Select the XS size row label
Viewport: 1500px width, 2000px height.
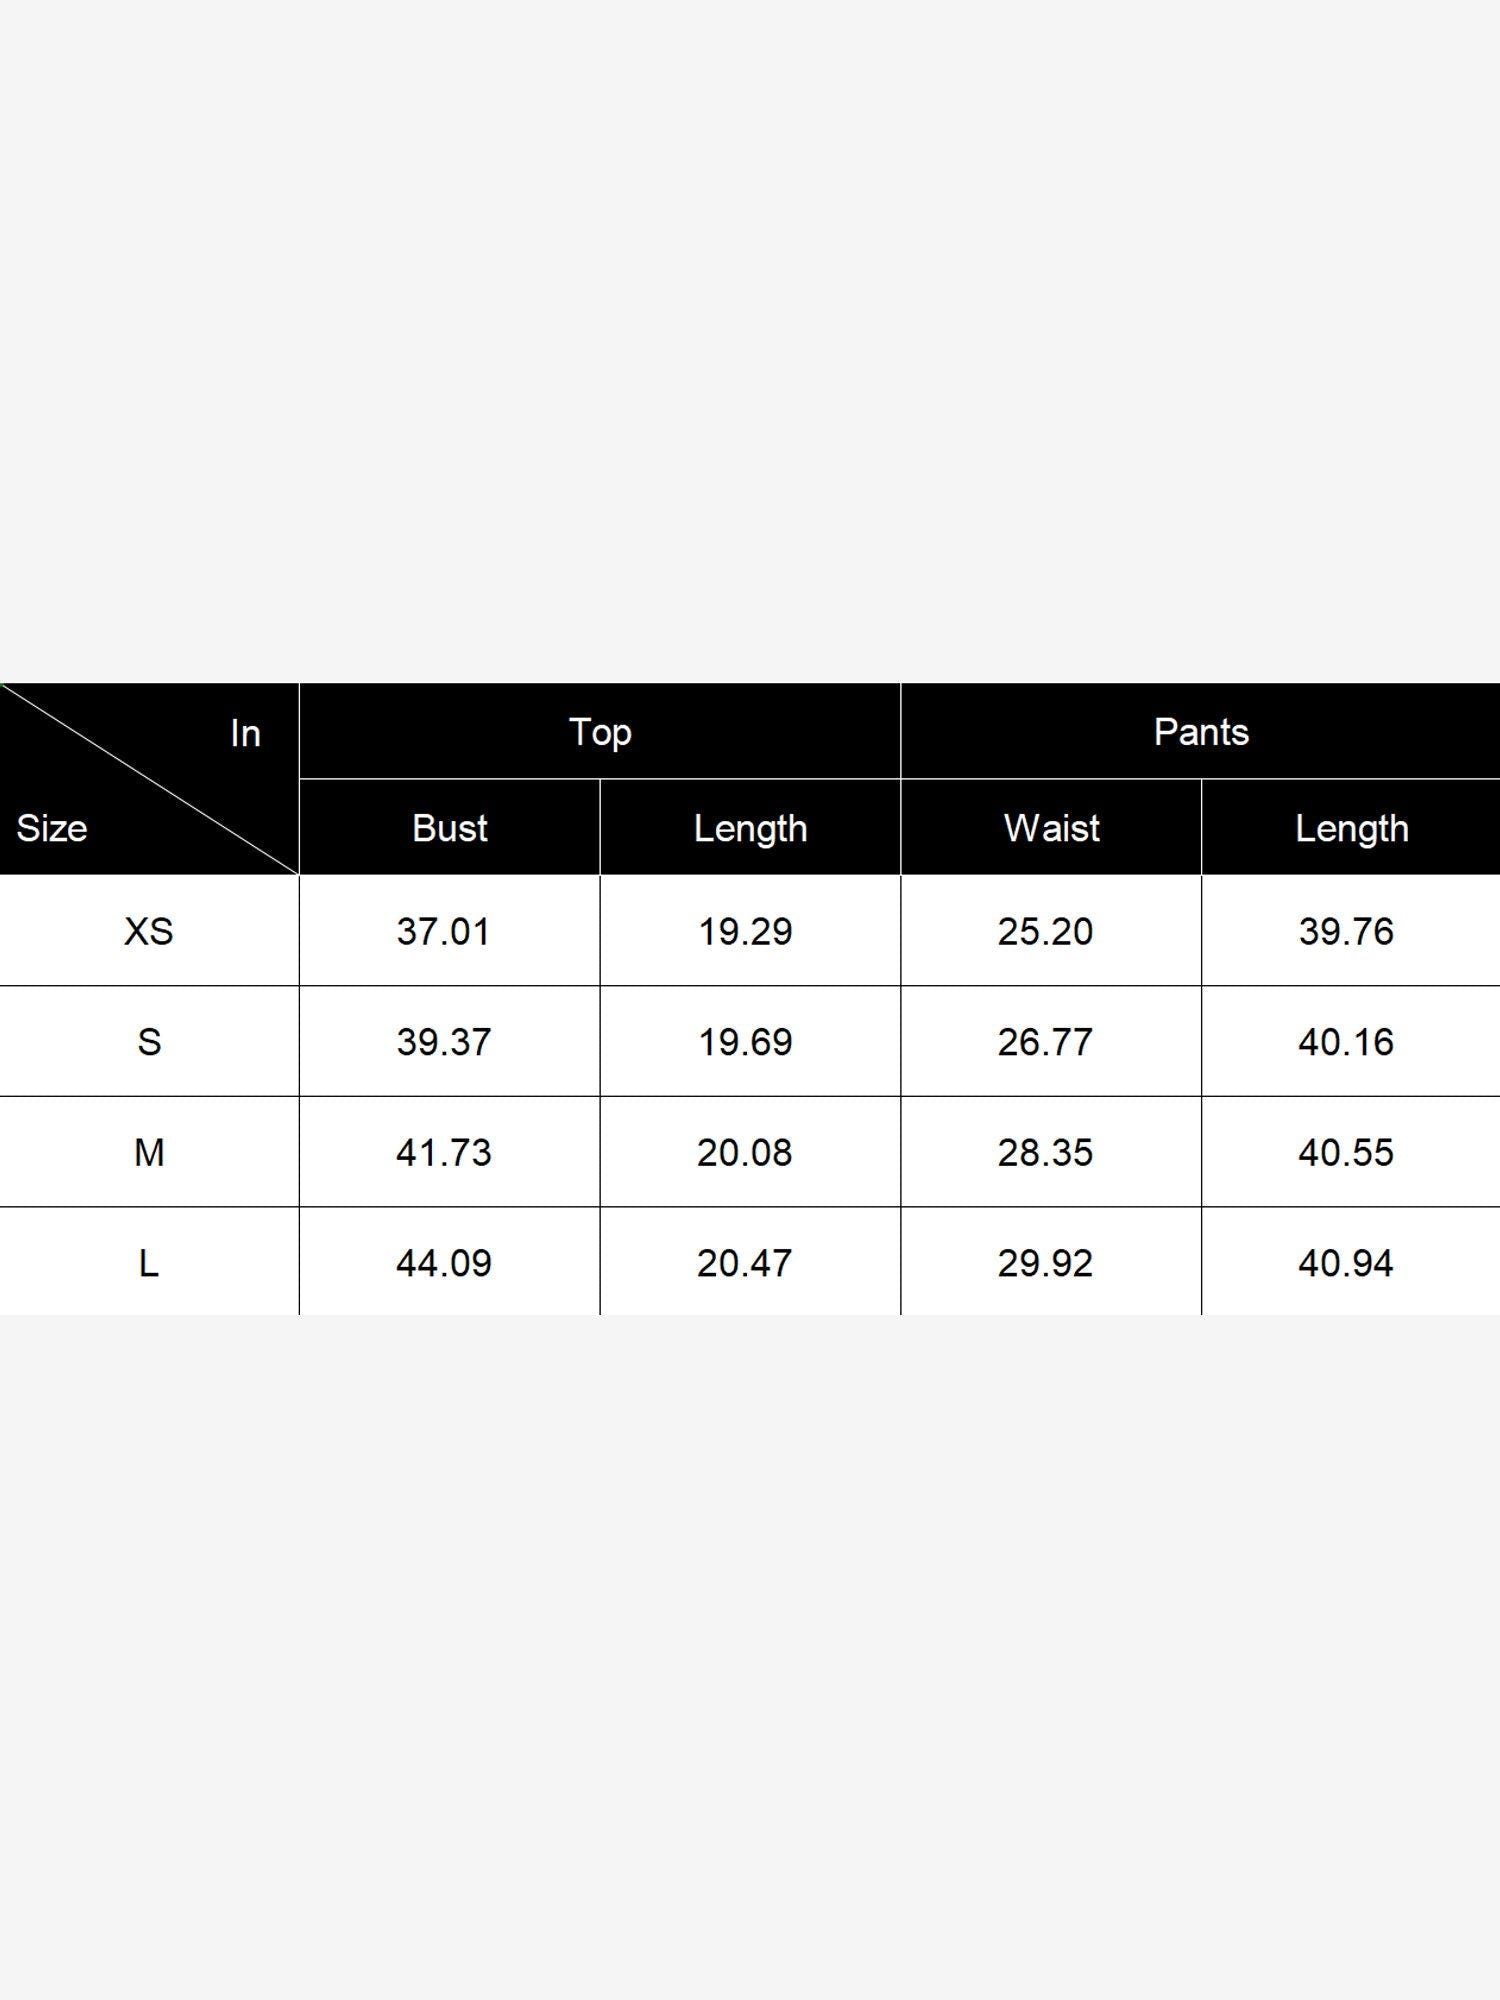click(149, 931)
